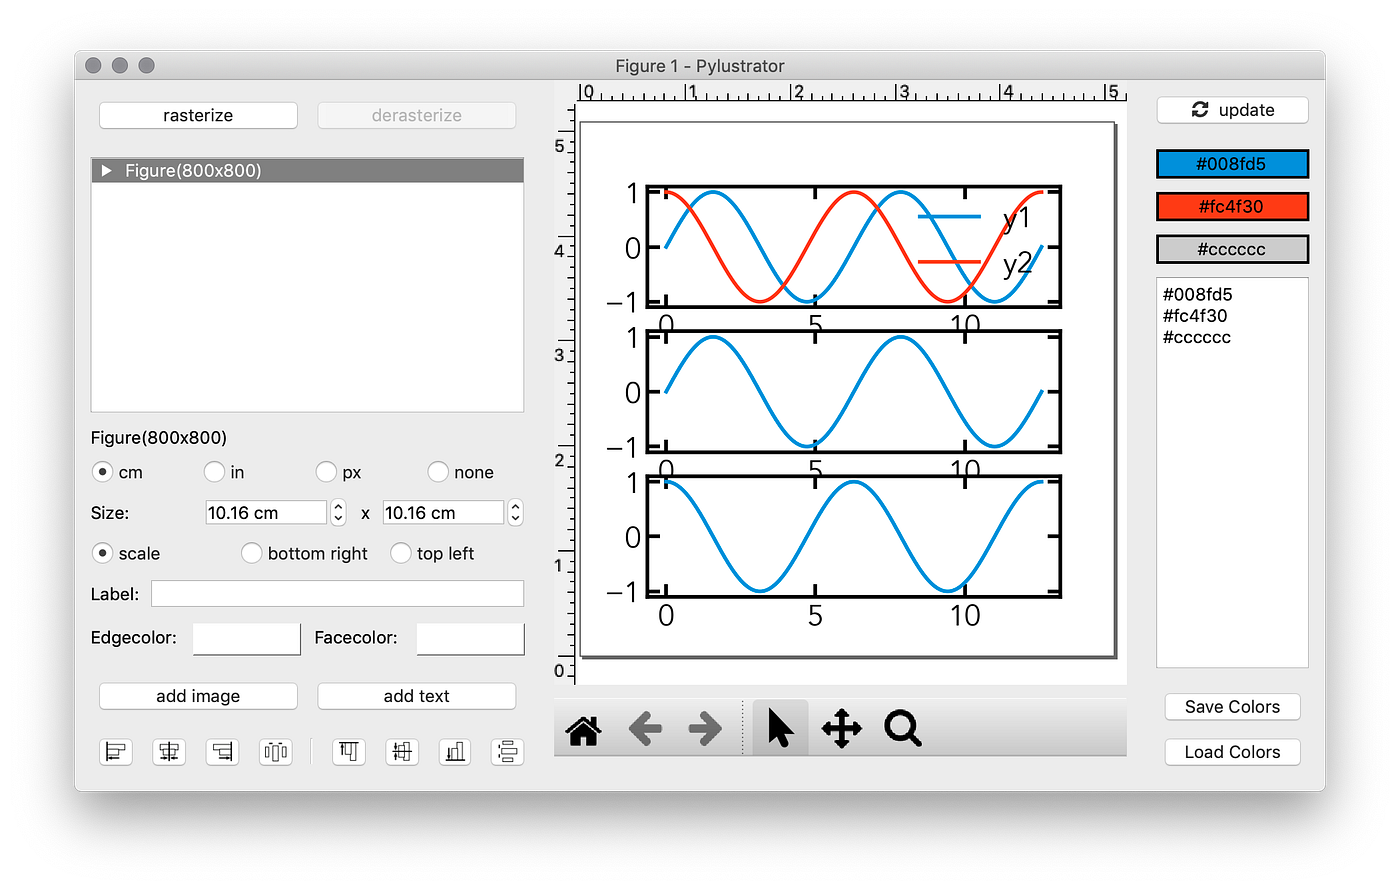The image size is (1400, 890).
Task: Choose the top left resize mode
Action: [x=401, y=552]
